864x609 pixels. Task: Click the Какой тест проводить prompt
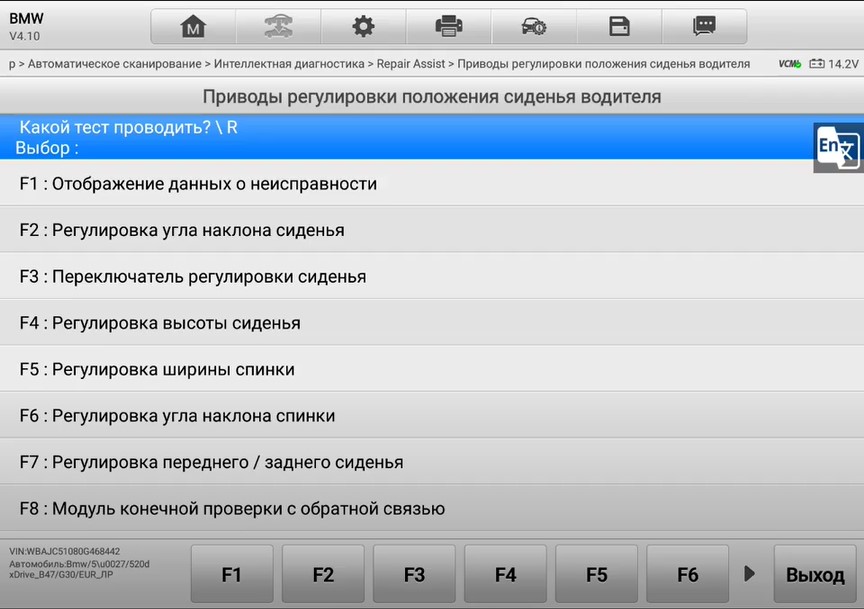pyautogui.click(x=128, y=127)
